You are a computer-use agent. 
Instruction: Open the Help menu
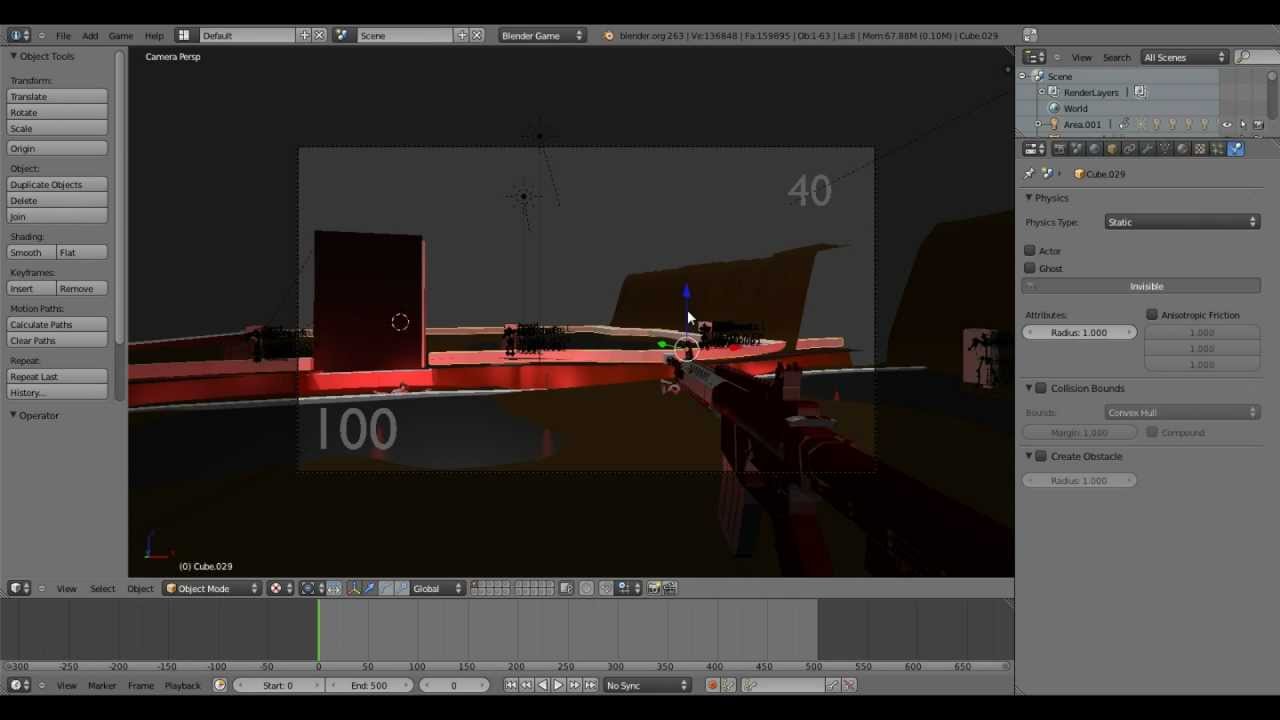pos(154,35)
